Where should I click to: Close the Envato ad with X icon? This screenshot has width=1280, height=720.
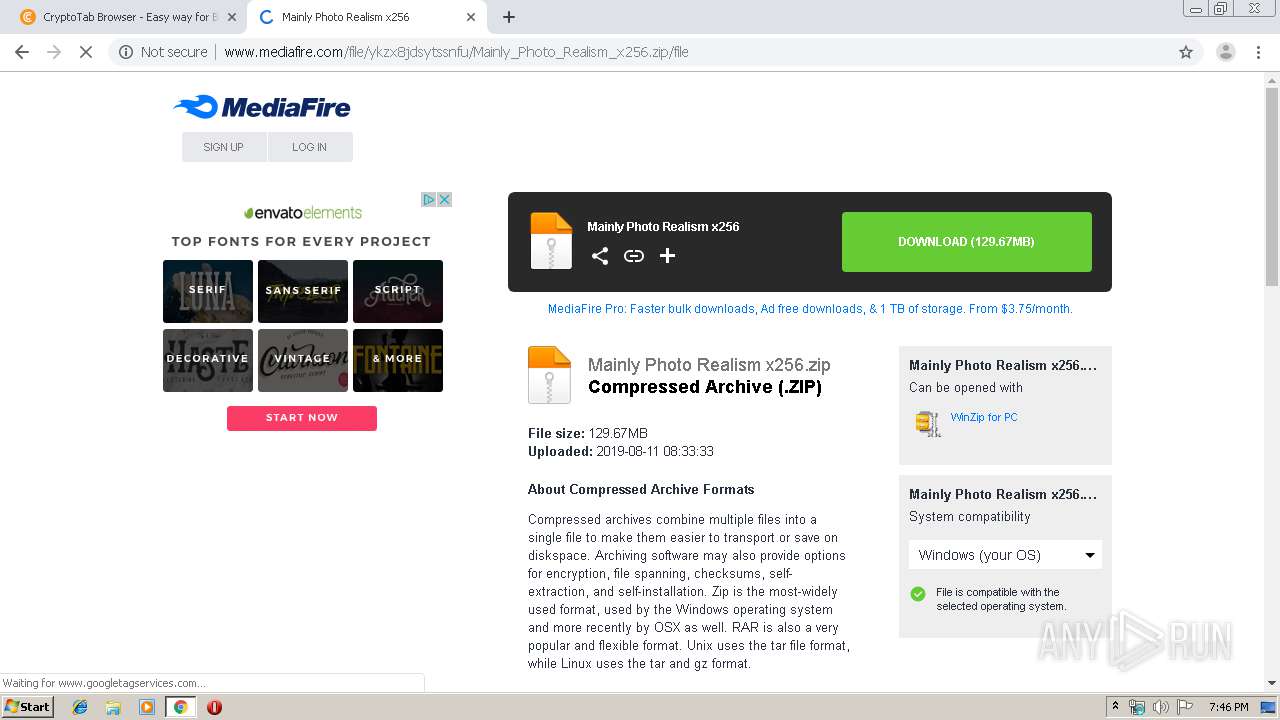click(444, 200)
